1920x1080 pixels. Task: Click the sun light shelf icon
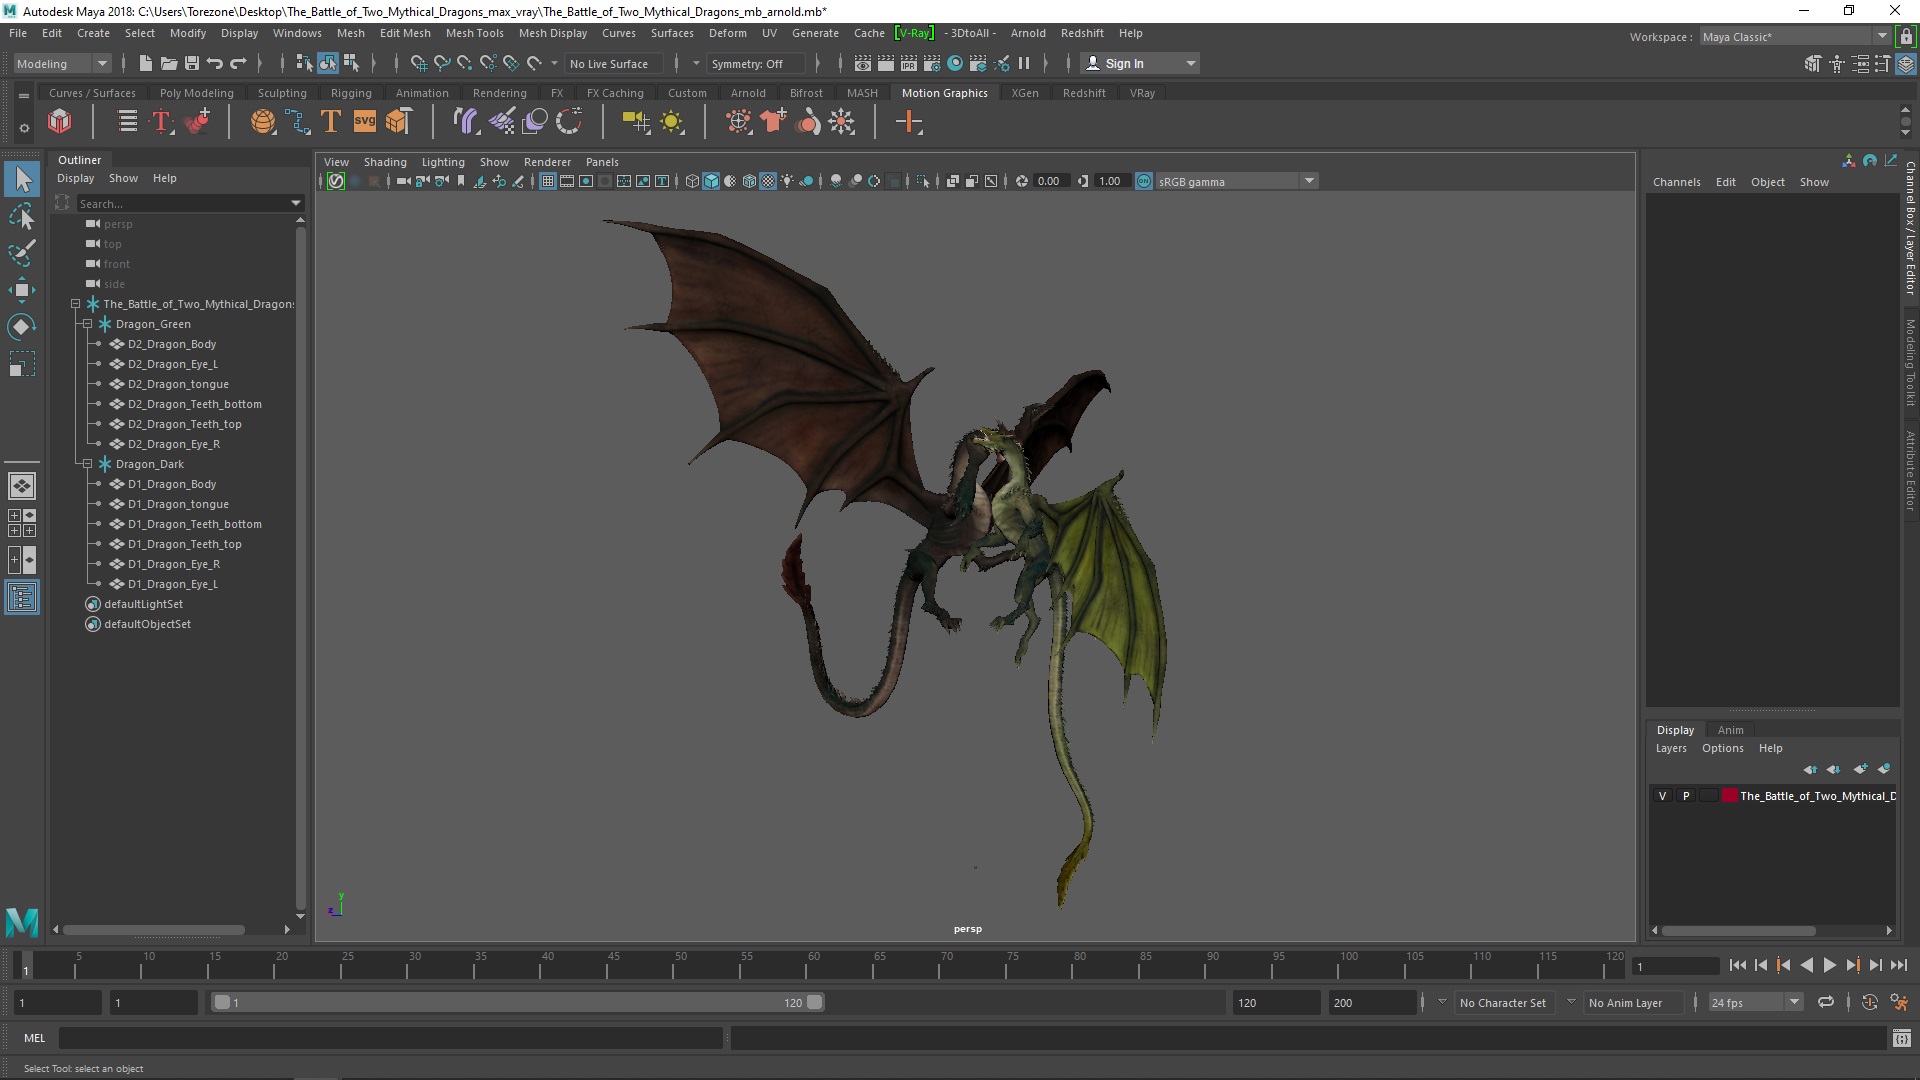point(672,122)
